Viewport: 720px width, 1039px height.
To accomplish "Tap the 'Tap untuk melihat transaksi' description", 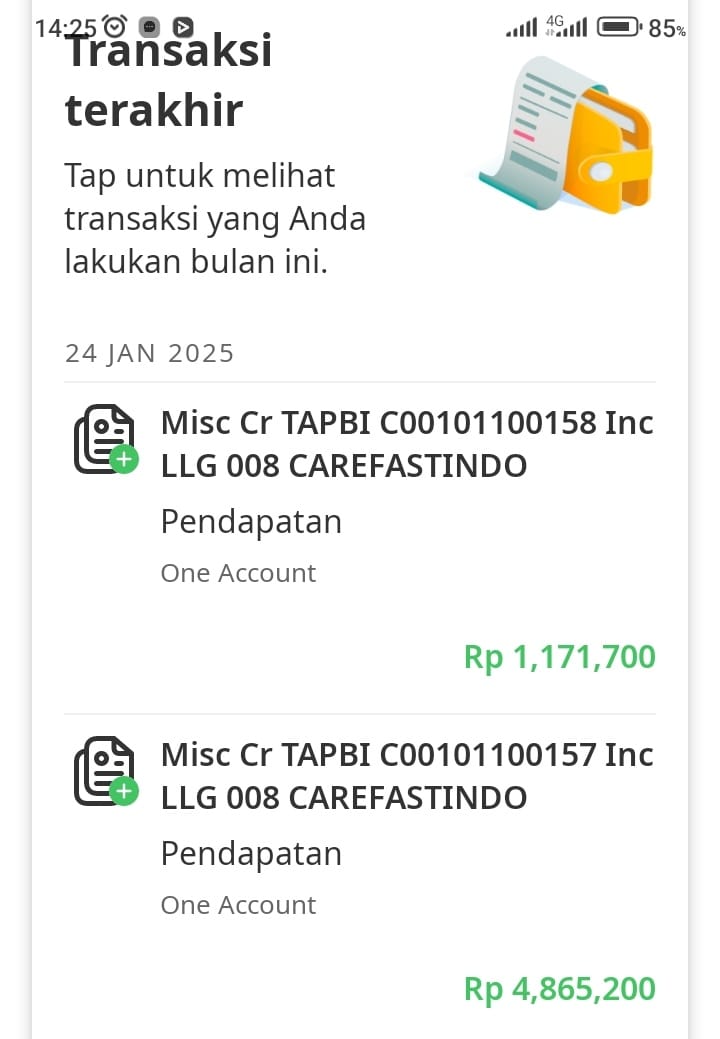I will 215,219.
